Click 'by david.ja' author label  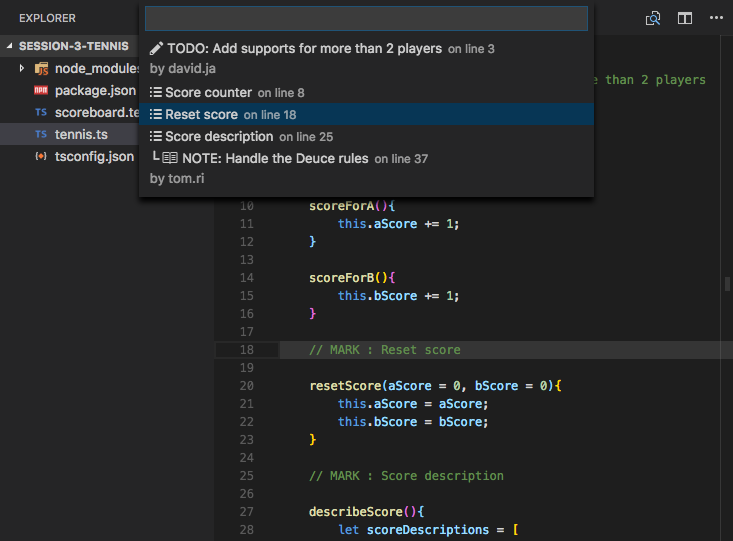pos(183,69)
